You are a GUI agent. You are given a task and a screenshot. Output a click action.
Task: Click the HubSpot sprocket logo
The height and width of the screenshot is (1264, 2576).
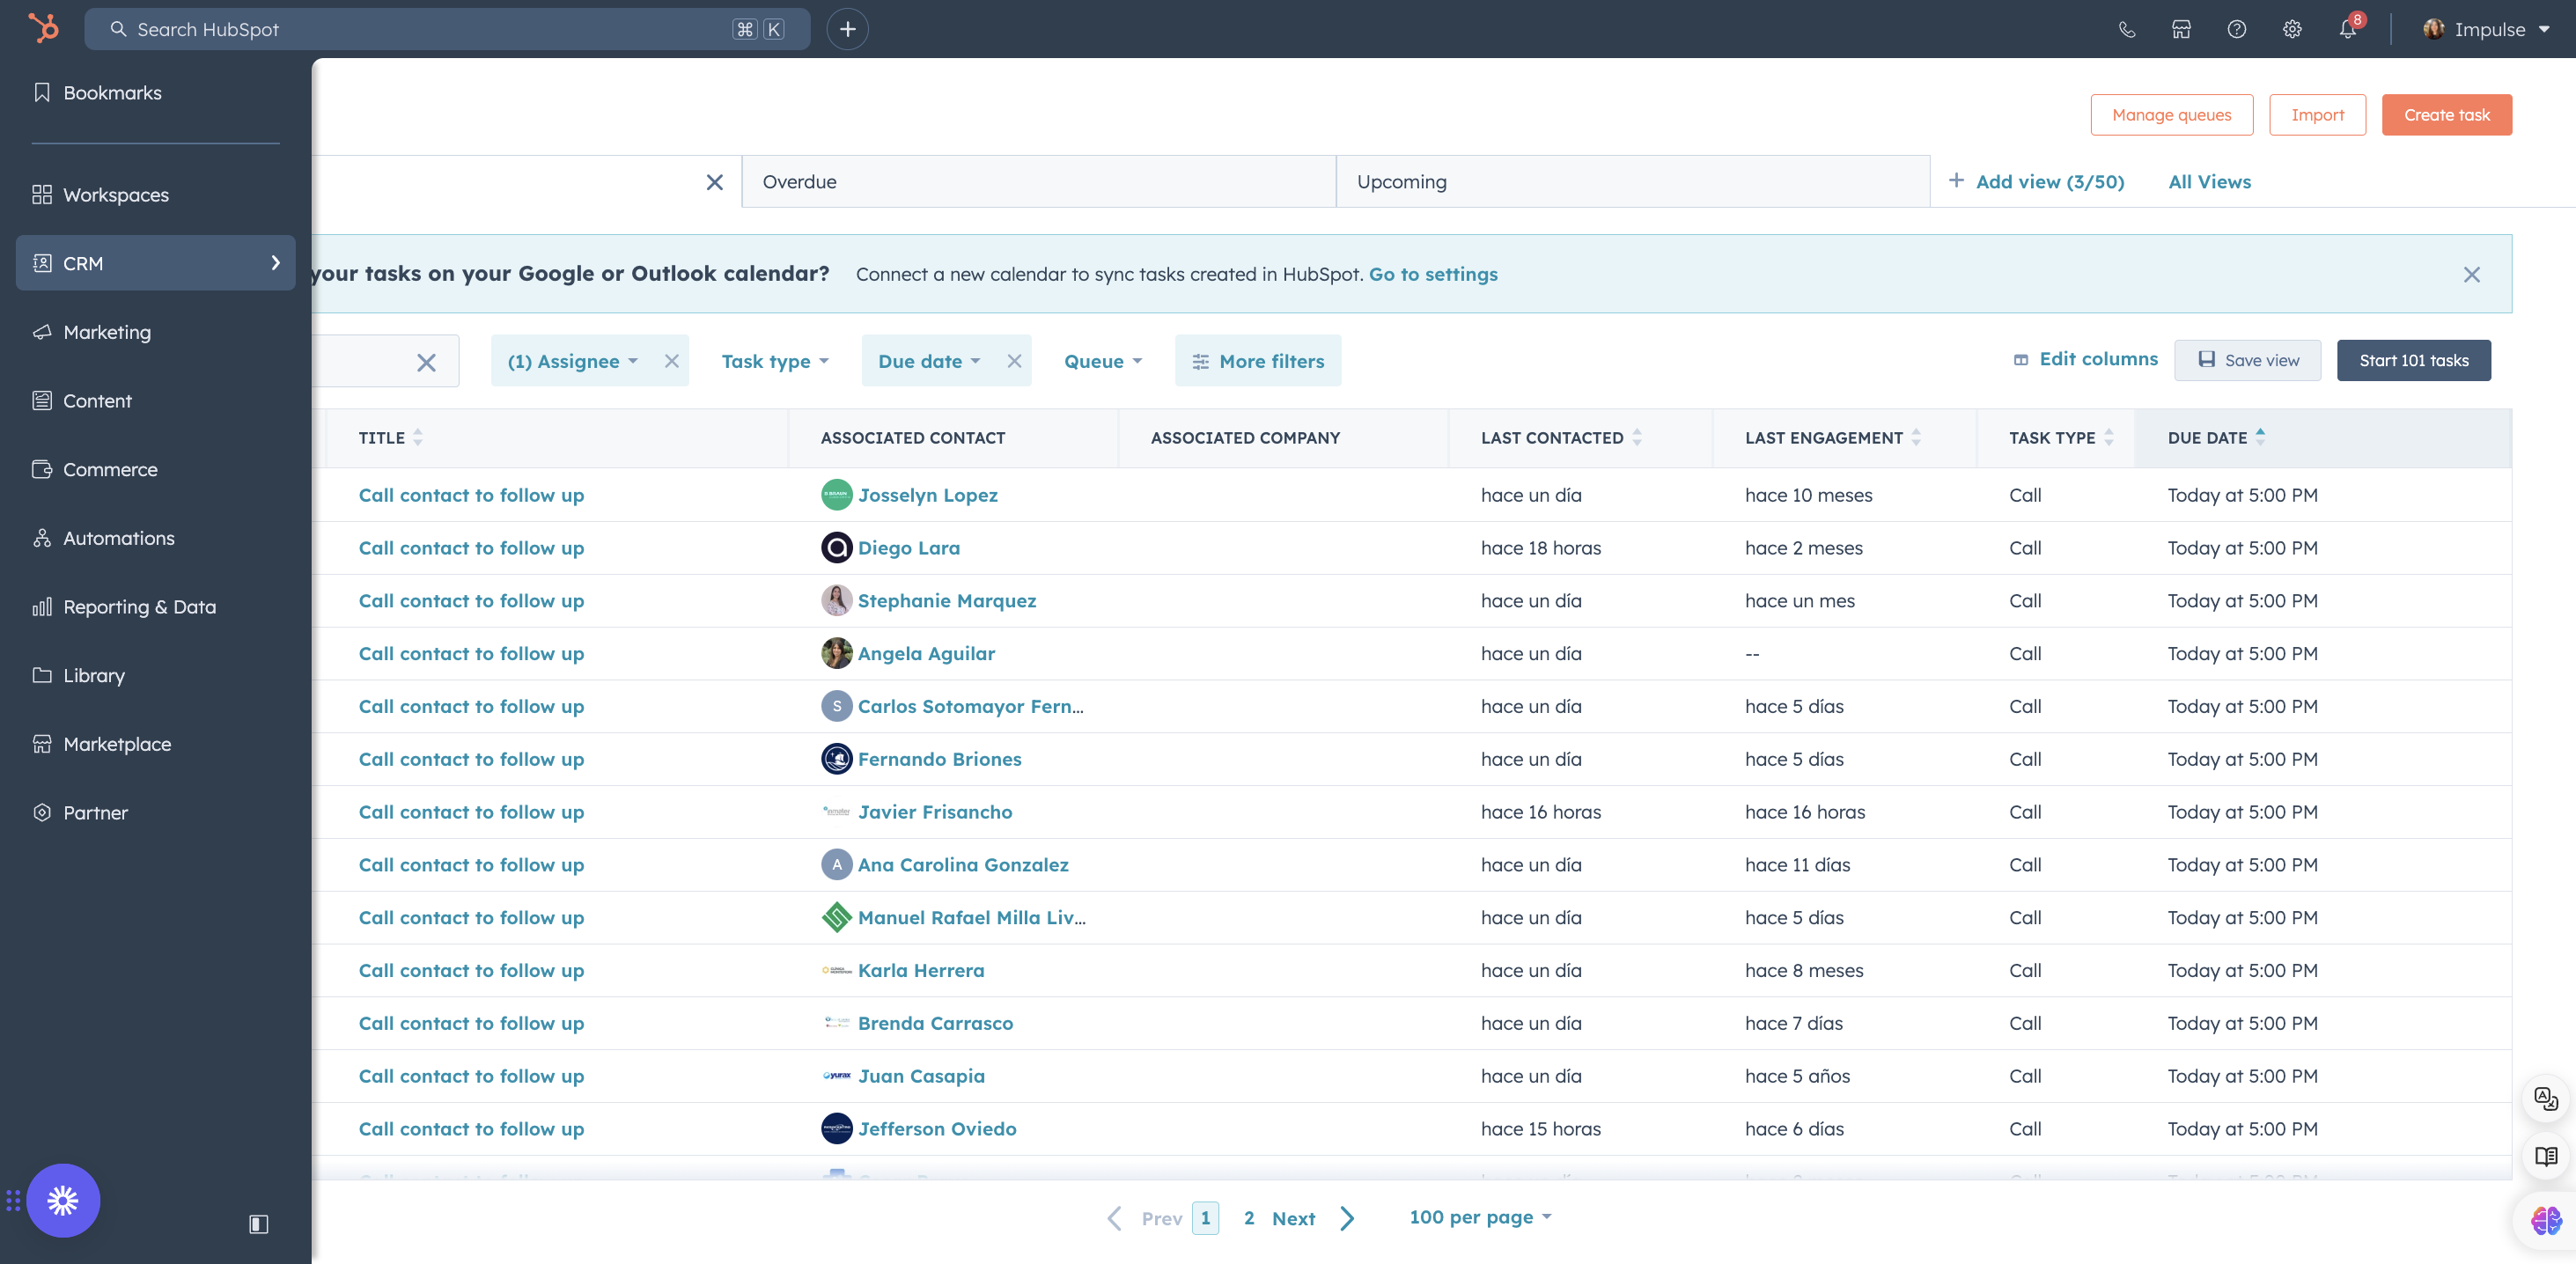coord(43,28)
